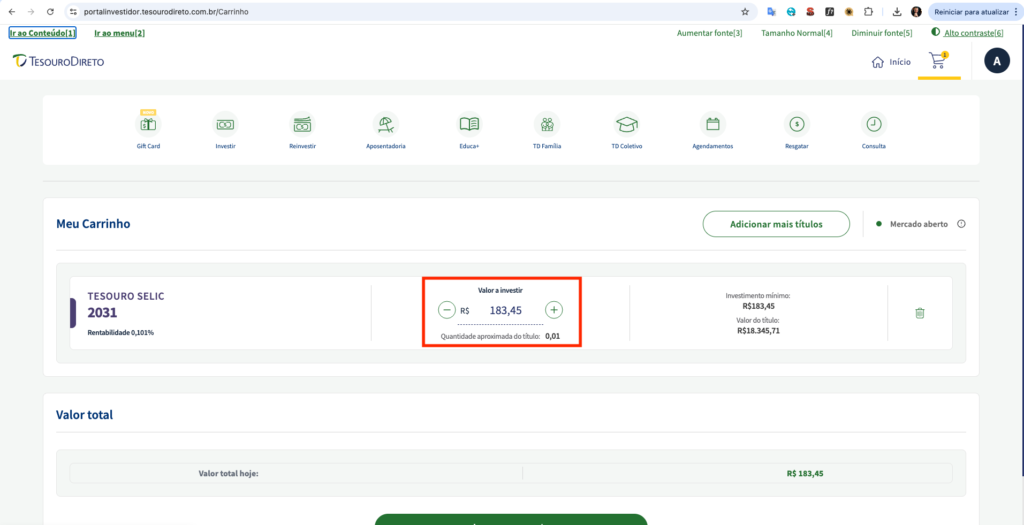Open user profile avatar menu
1024x525 pixels.
[x=996, y=61]
